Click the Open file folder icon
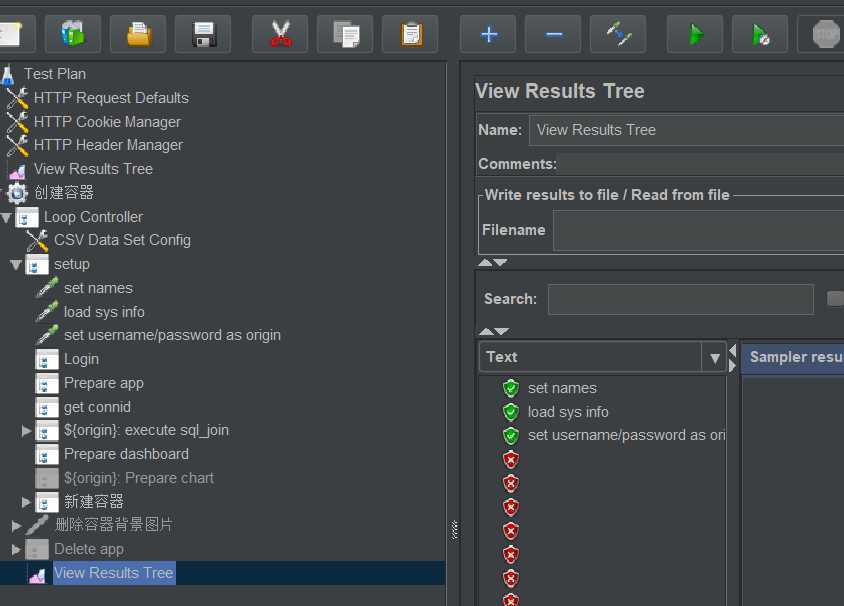844x606 pixels. tap(138, 34)
